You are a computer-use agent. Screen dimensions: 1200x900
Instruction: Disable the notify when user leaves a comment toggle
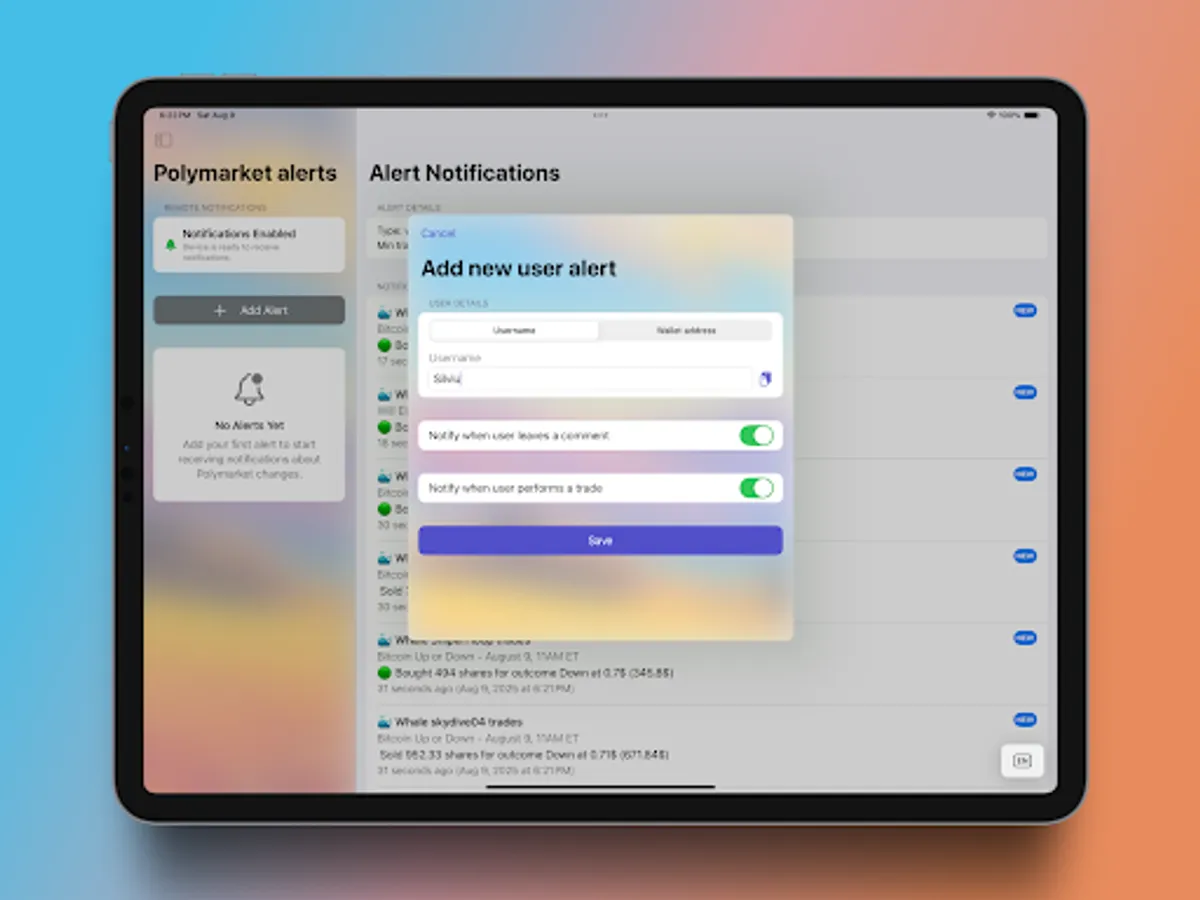758,435
